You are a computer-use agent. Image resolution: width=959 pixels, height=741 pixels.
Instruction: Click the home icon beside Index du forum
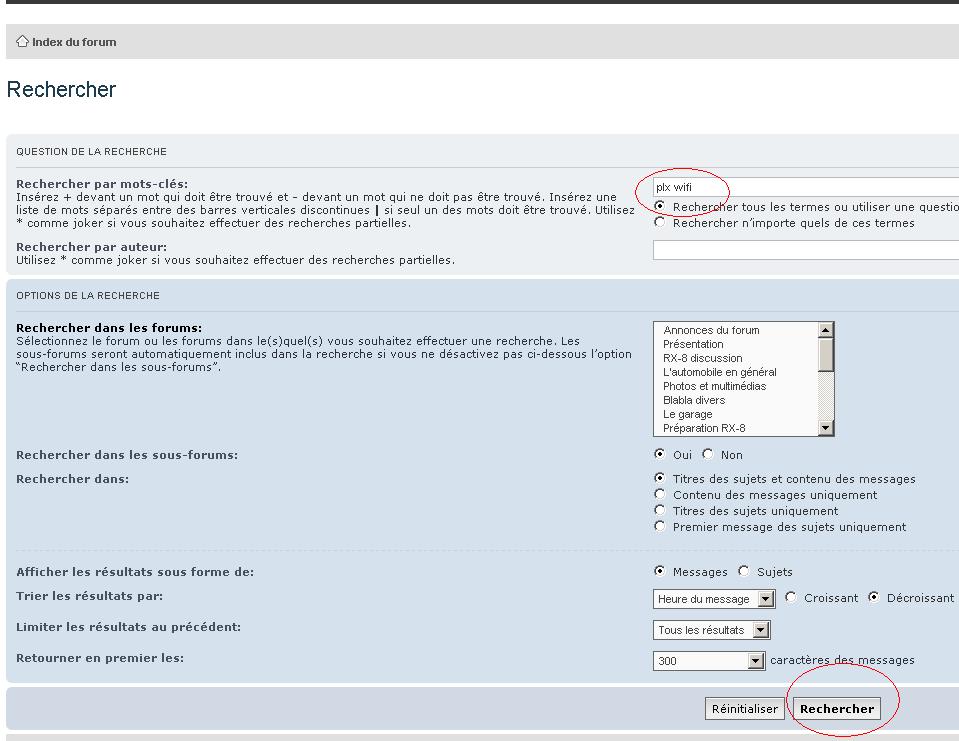pos(22,42)
